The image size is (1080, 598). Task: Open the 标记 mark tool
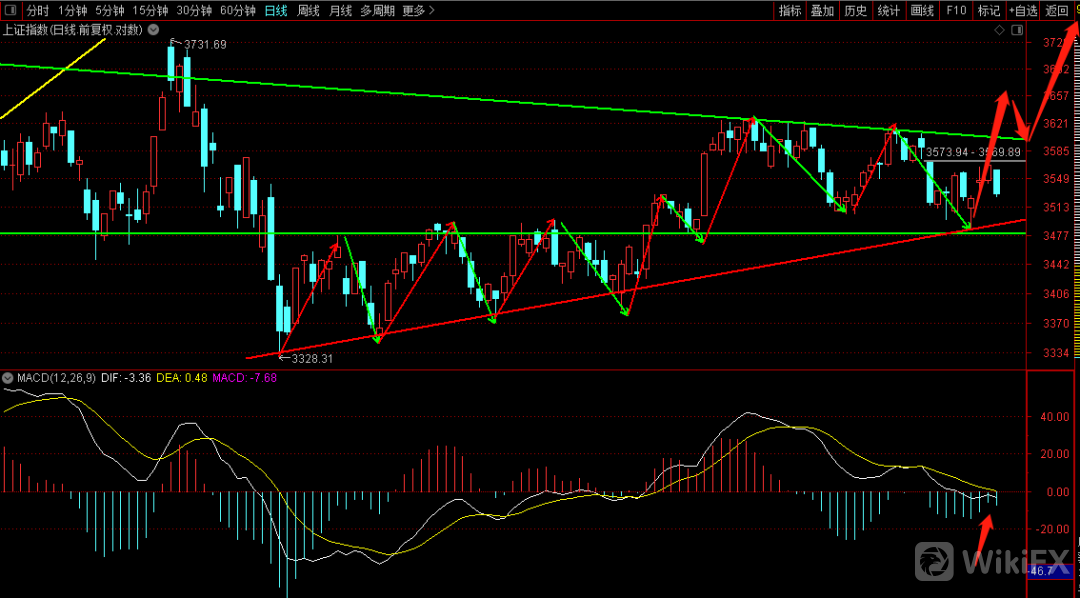point(988,11)
